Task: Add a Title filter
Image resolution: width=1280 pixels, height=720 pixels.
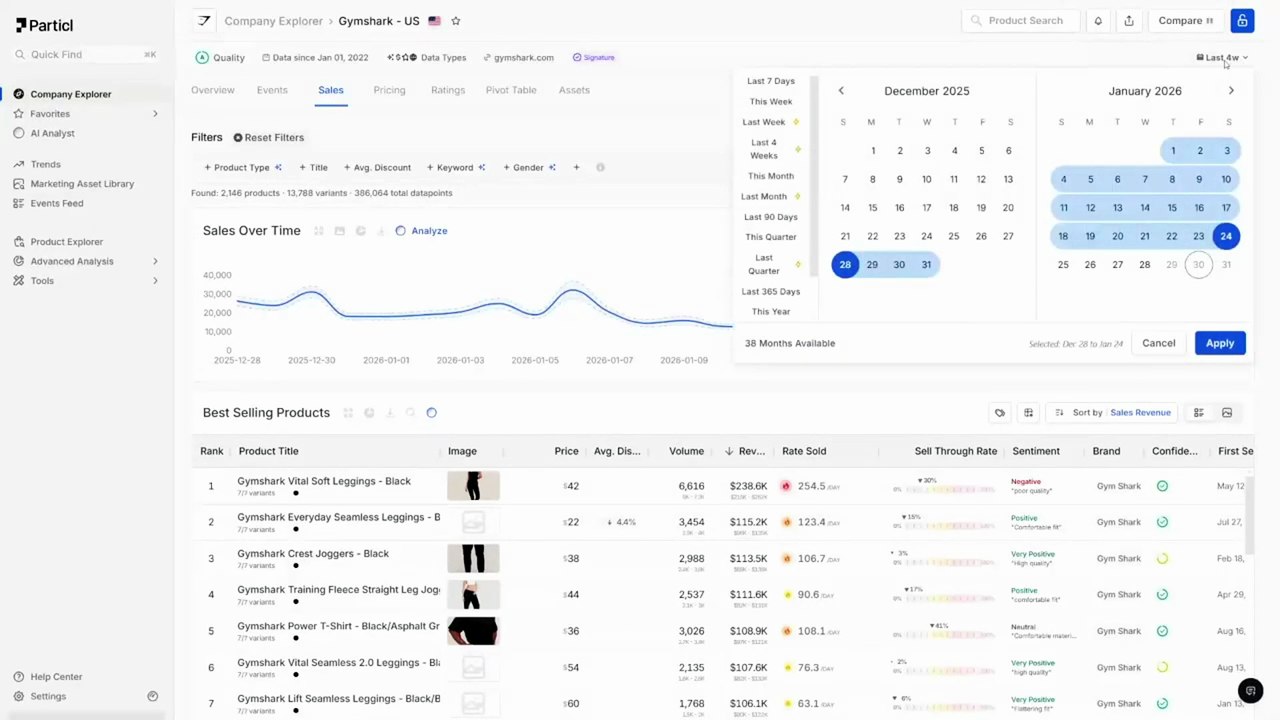Action: tap(314, 168)
